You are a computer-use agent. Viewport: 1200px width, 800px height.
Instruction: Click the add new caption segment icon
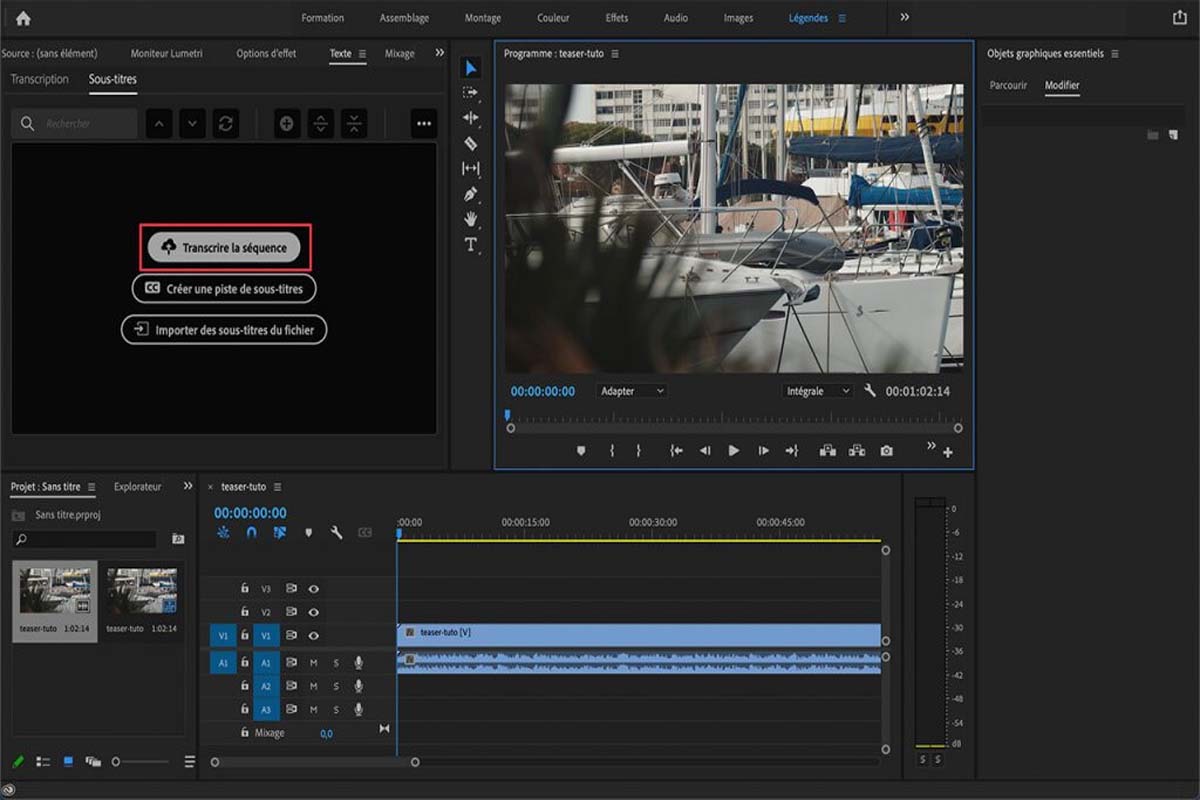(x=287, y=123)
